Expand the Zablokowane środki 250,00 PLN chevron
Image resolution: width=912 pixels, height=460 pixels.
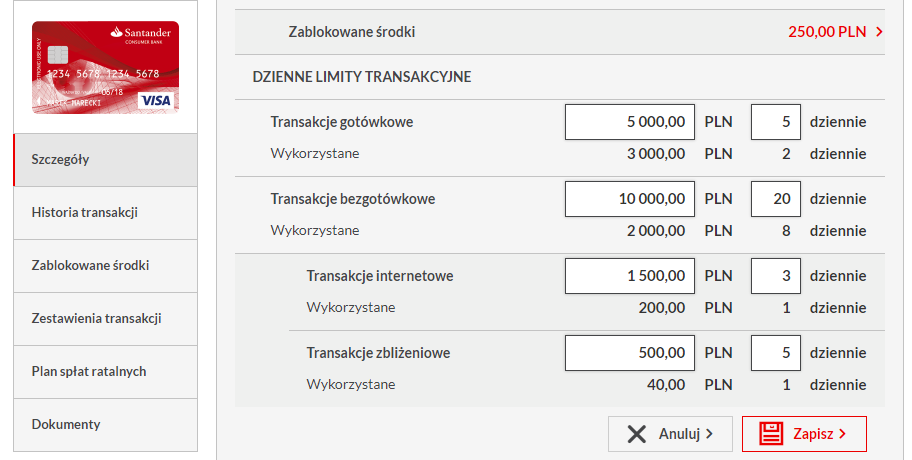tap(879, 32)
